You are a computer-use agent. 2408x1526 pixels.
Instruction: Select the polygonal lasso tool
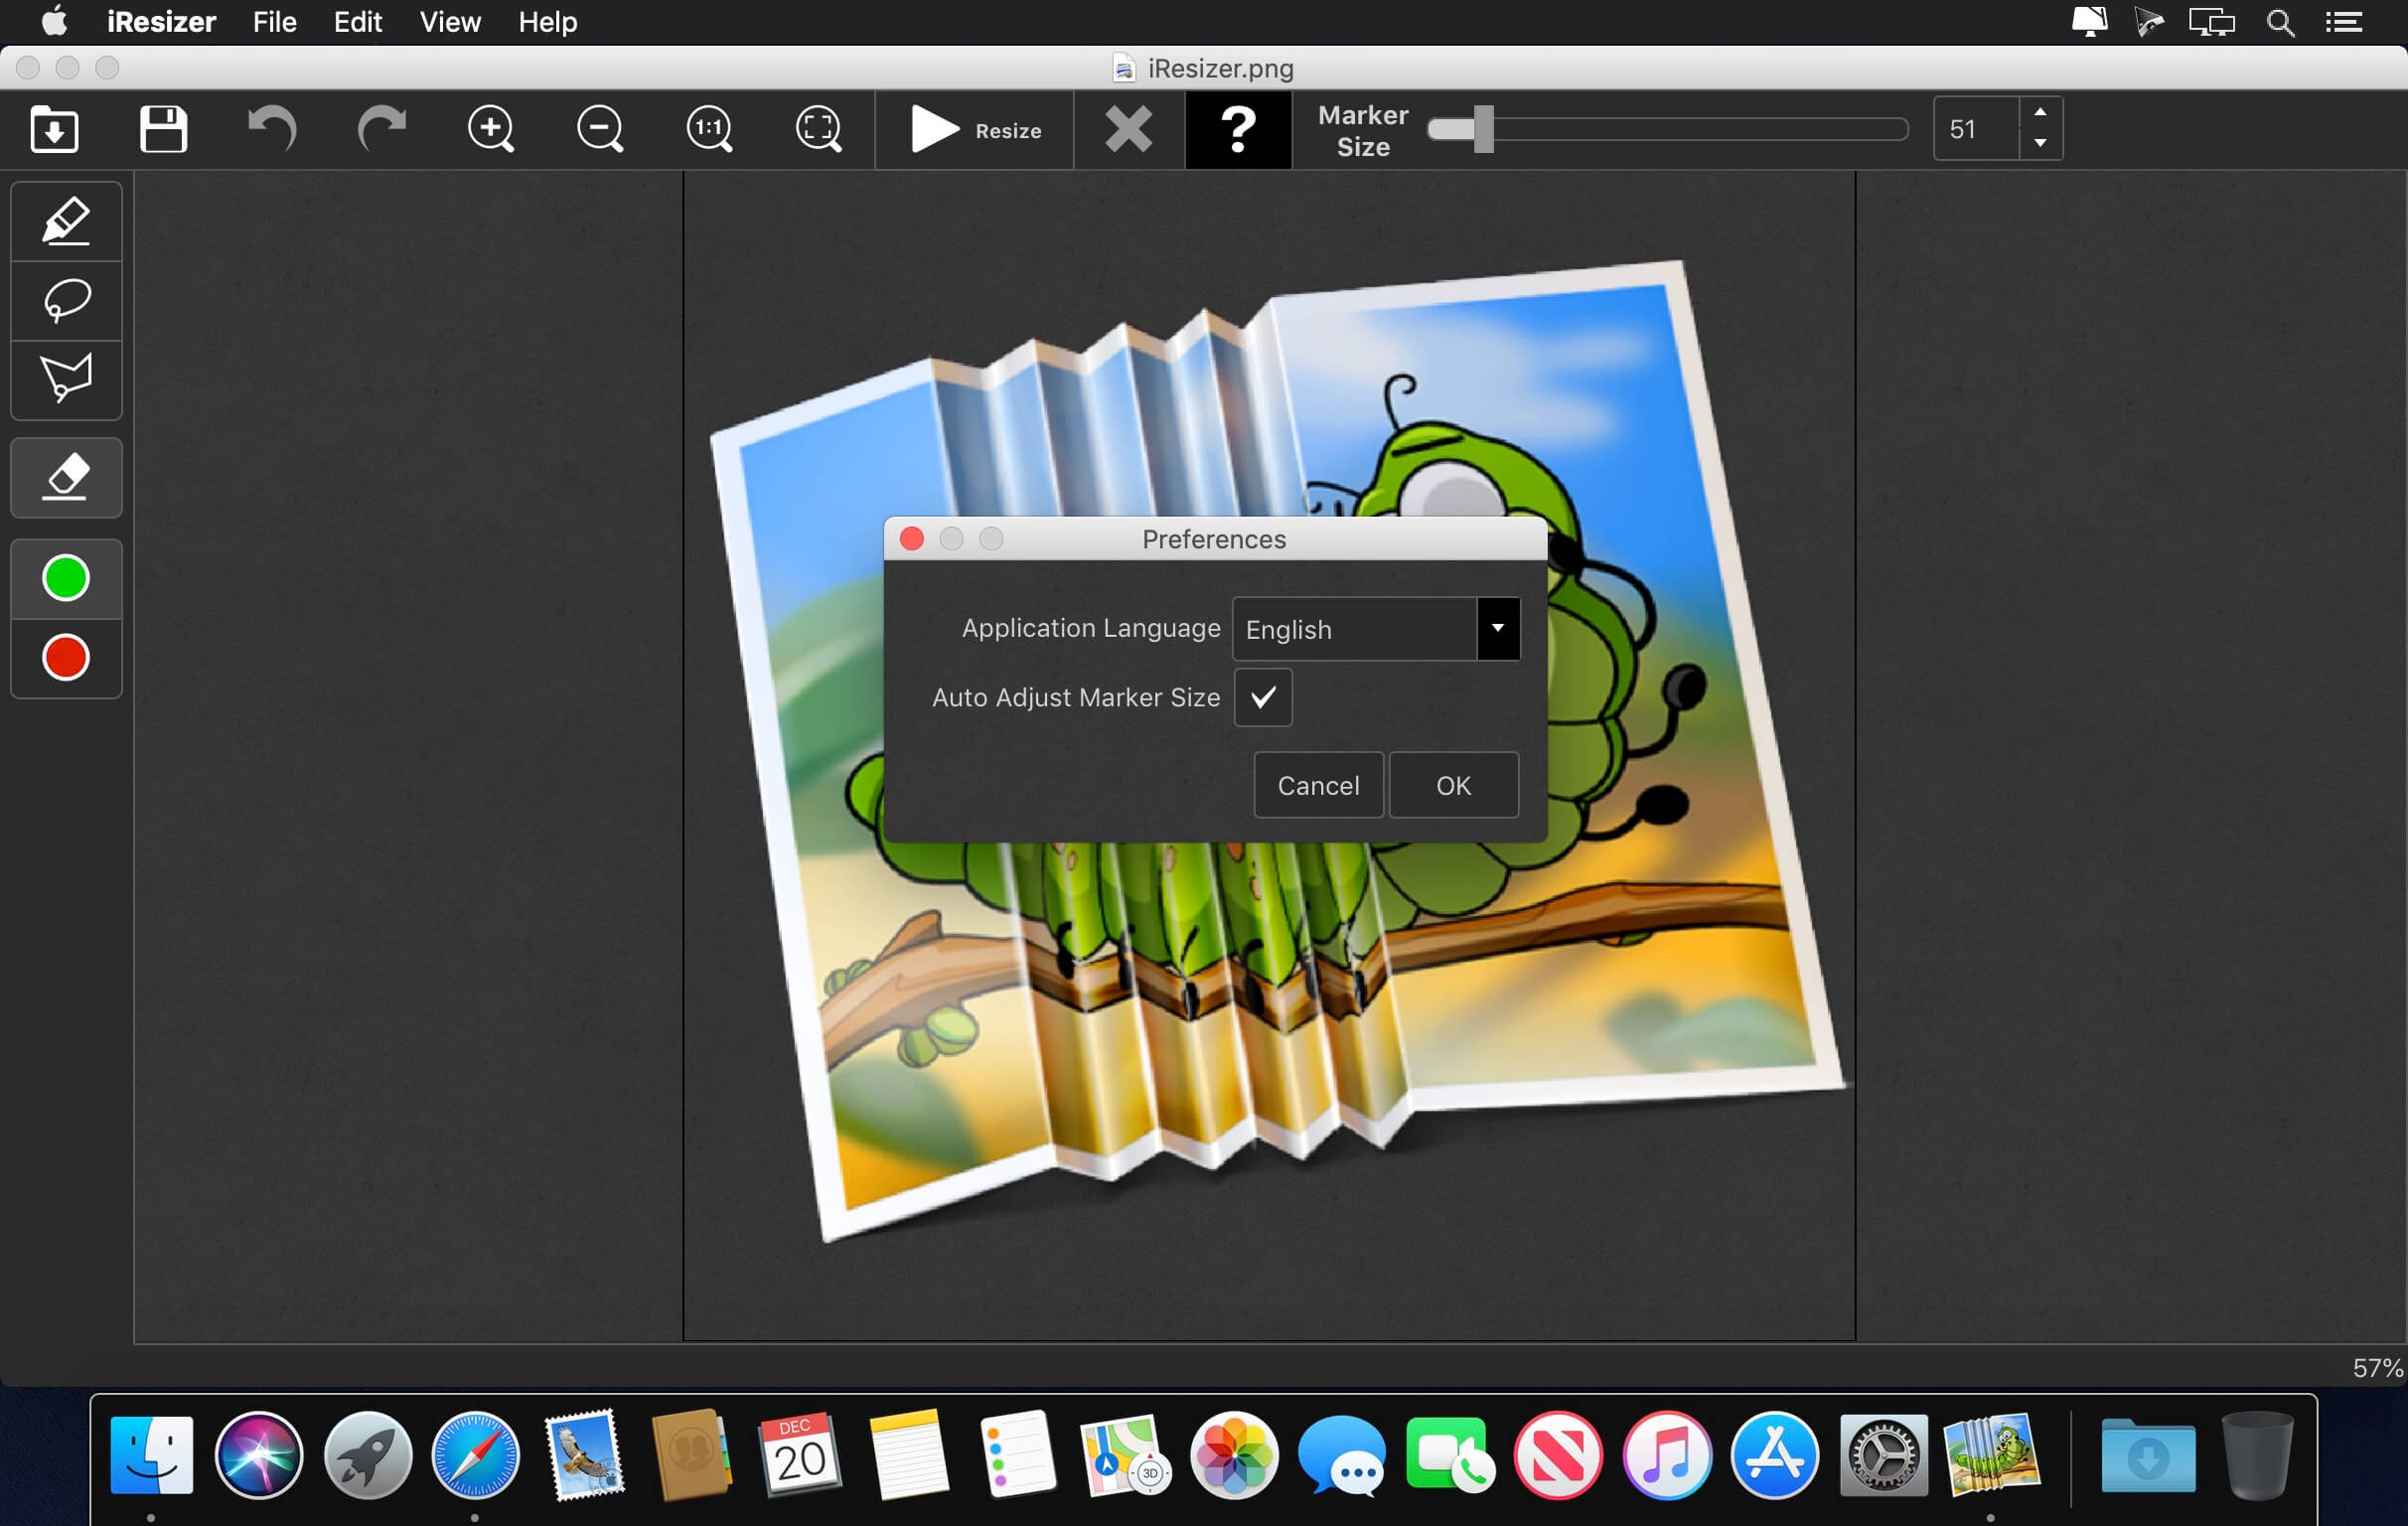(x=66, y=379)
